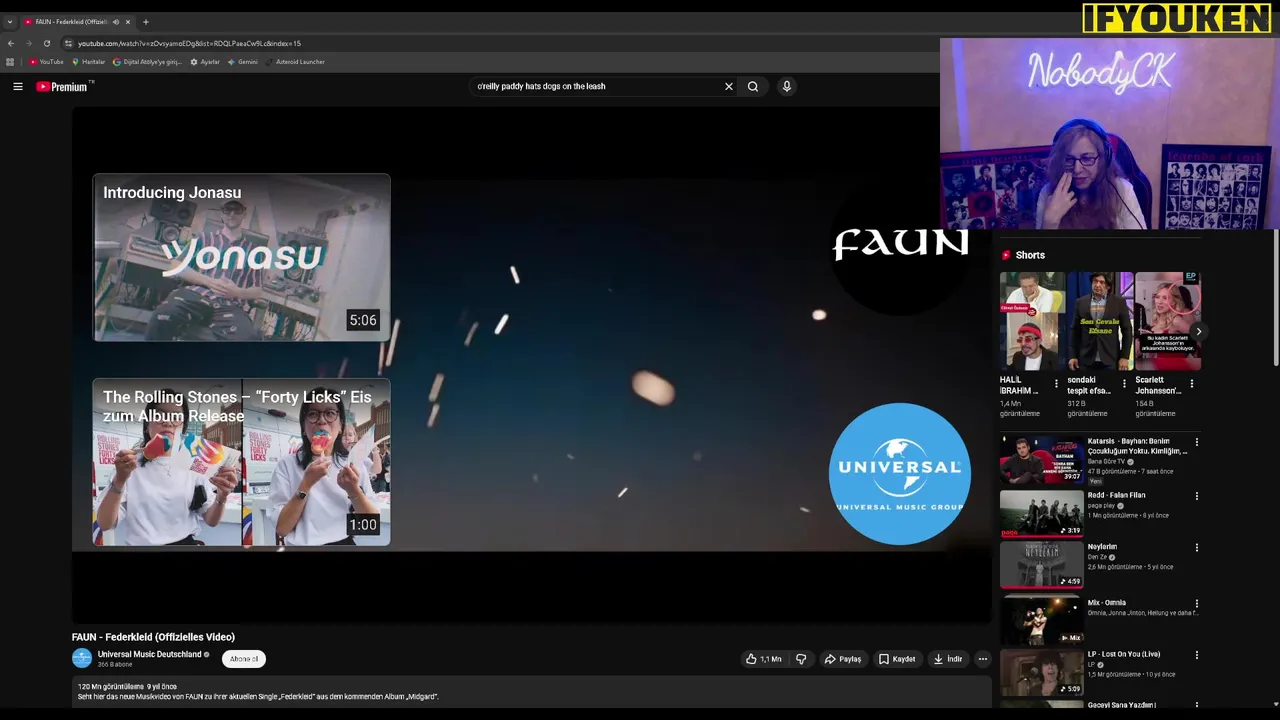Open the tab search dropdown arrow

click(x=10, y=22)
